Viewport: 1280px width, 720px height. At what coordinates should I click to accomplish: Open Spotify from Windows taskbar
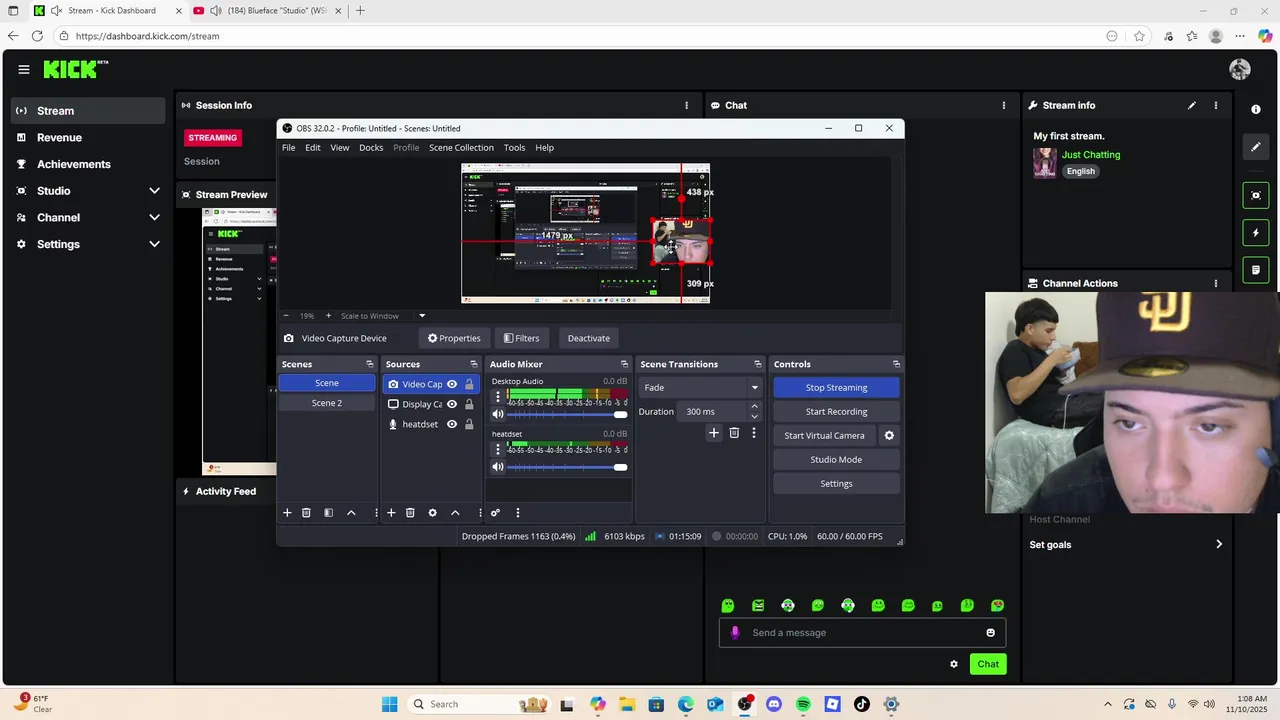(x=803, y=704)
